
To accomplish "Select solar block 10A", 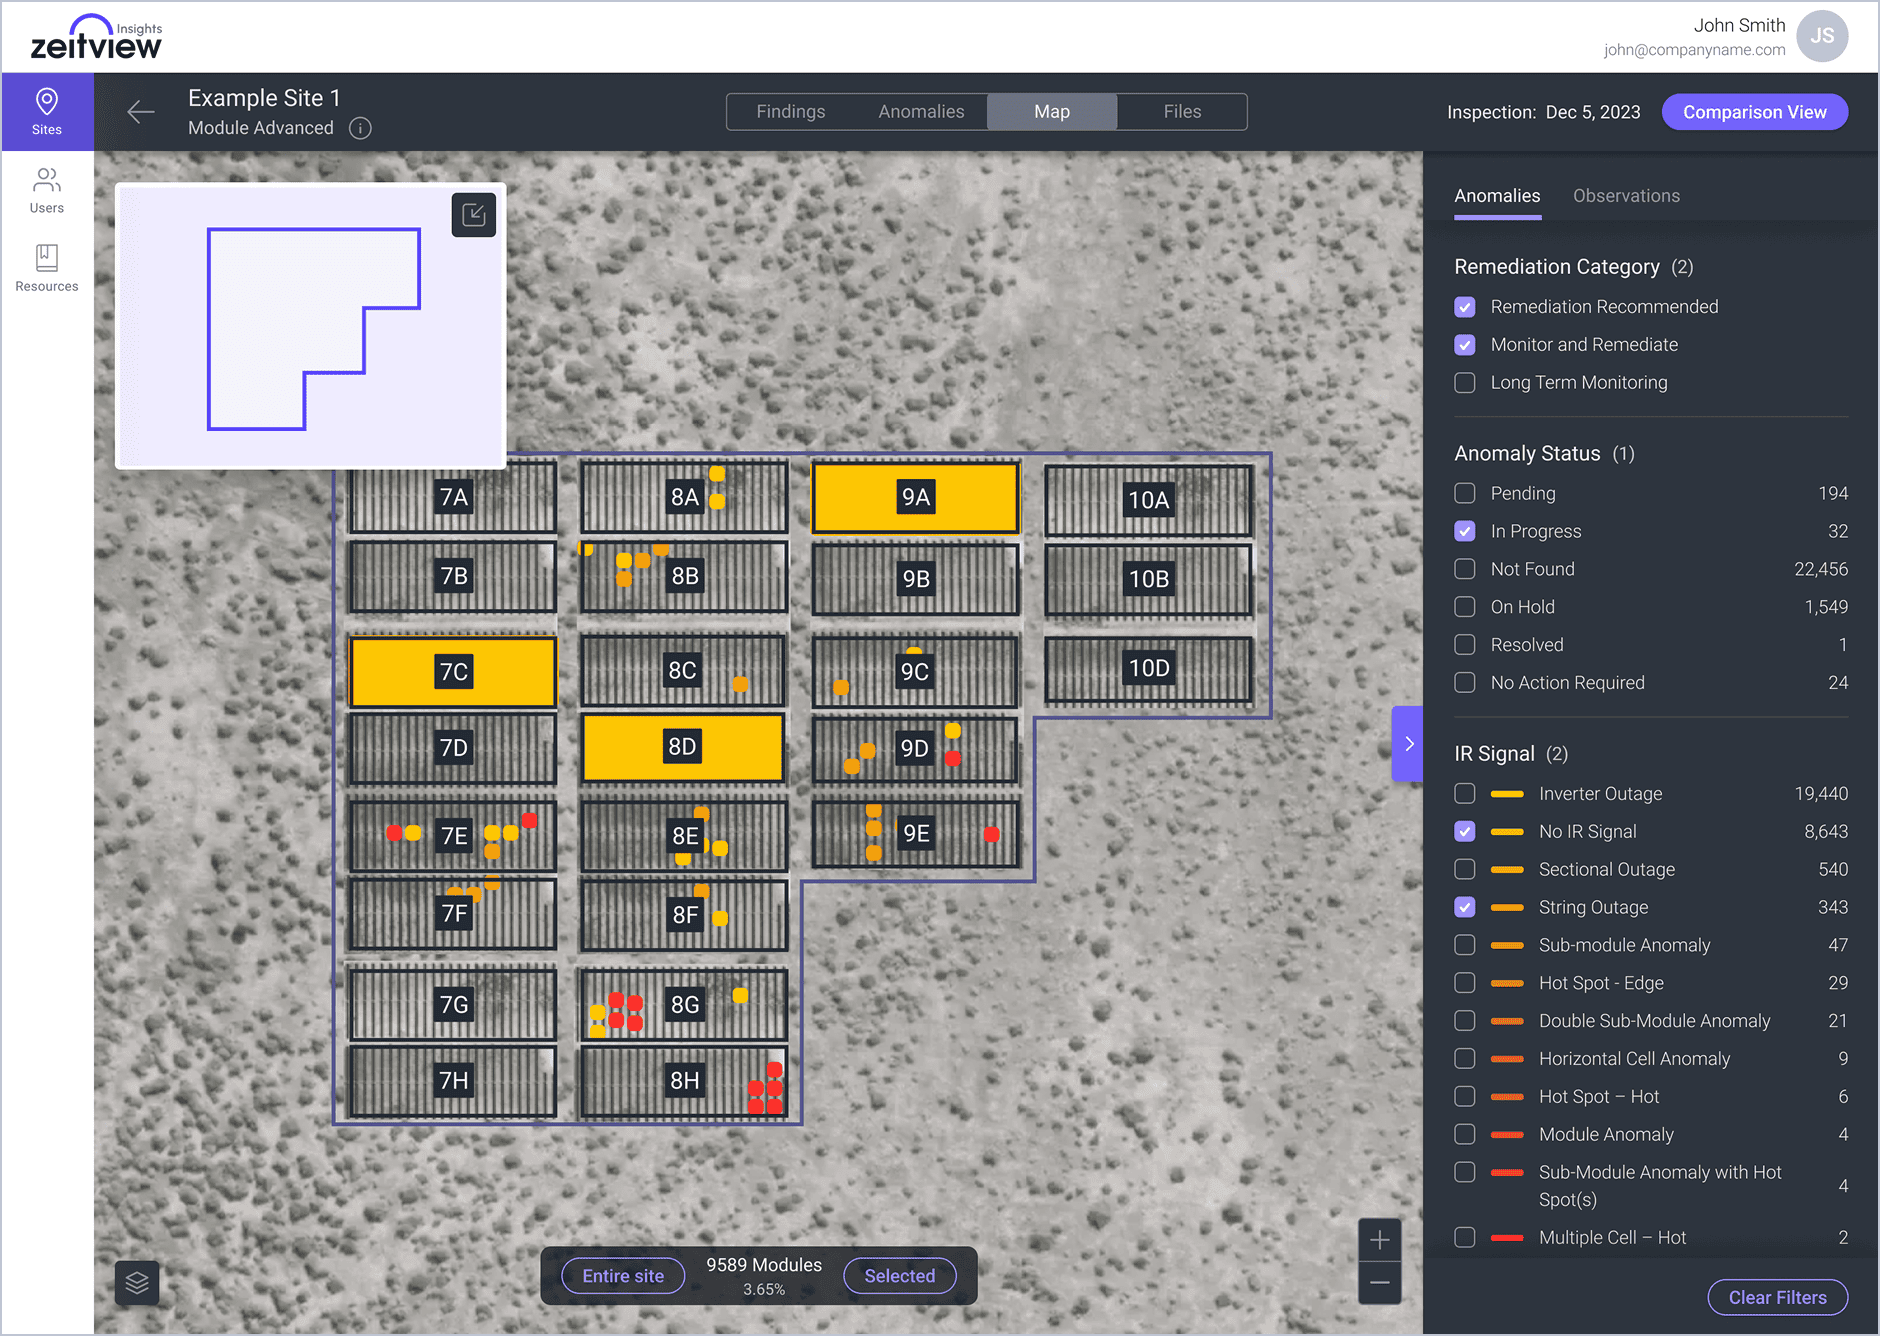I will [1148, 500].
